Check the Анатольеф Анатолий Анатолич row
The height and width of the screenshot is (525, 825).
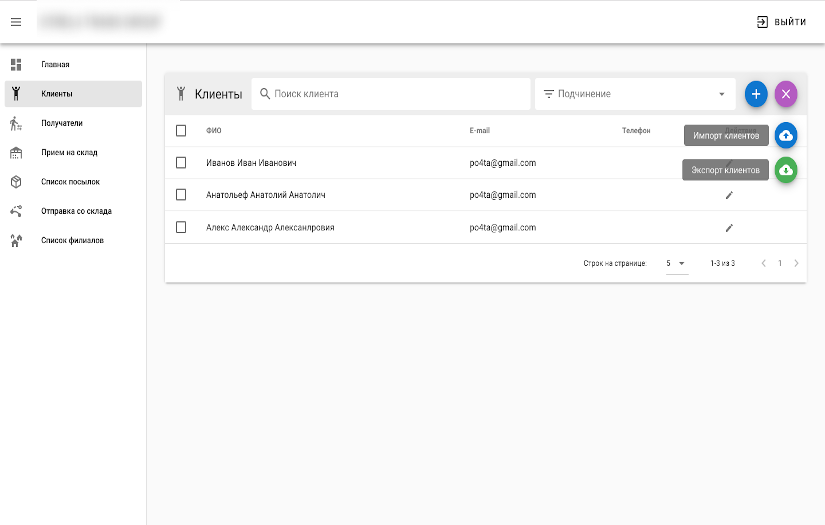pos(181,195)
